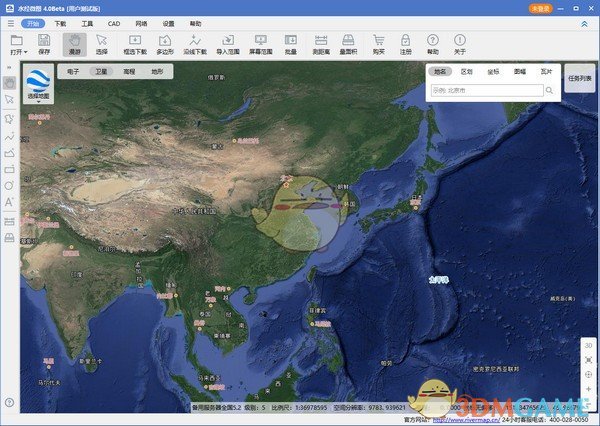Select the distance ruler in left sidebar
The height and width of the screenshot is (426, 600).
pos(9,221)
